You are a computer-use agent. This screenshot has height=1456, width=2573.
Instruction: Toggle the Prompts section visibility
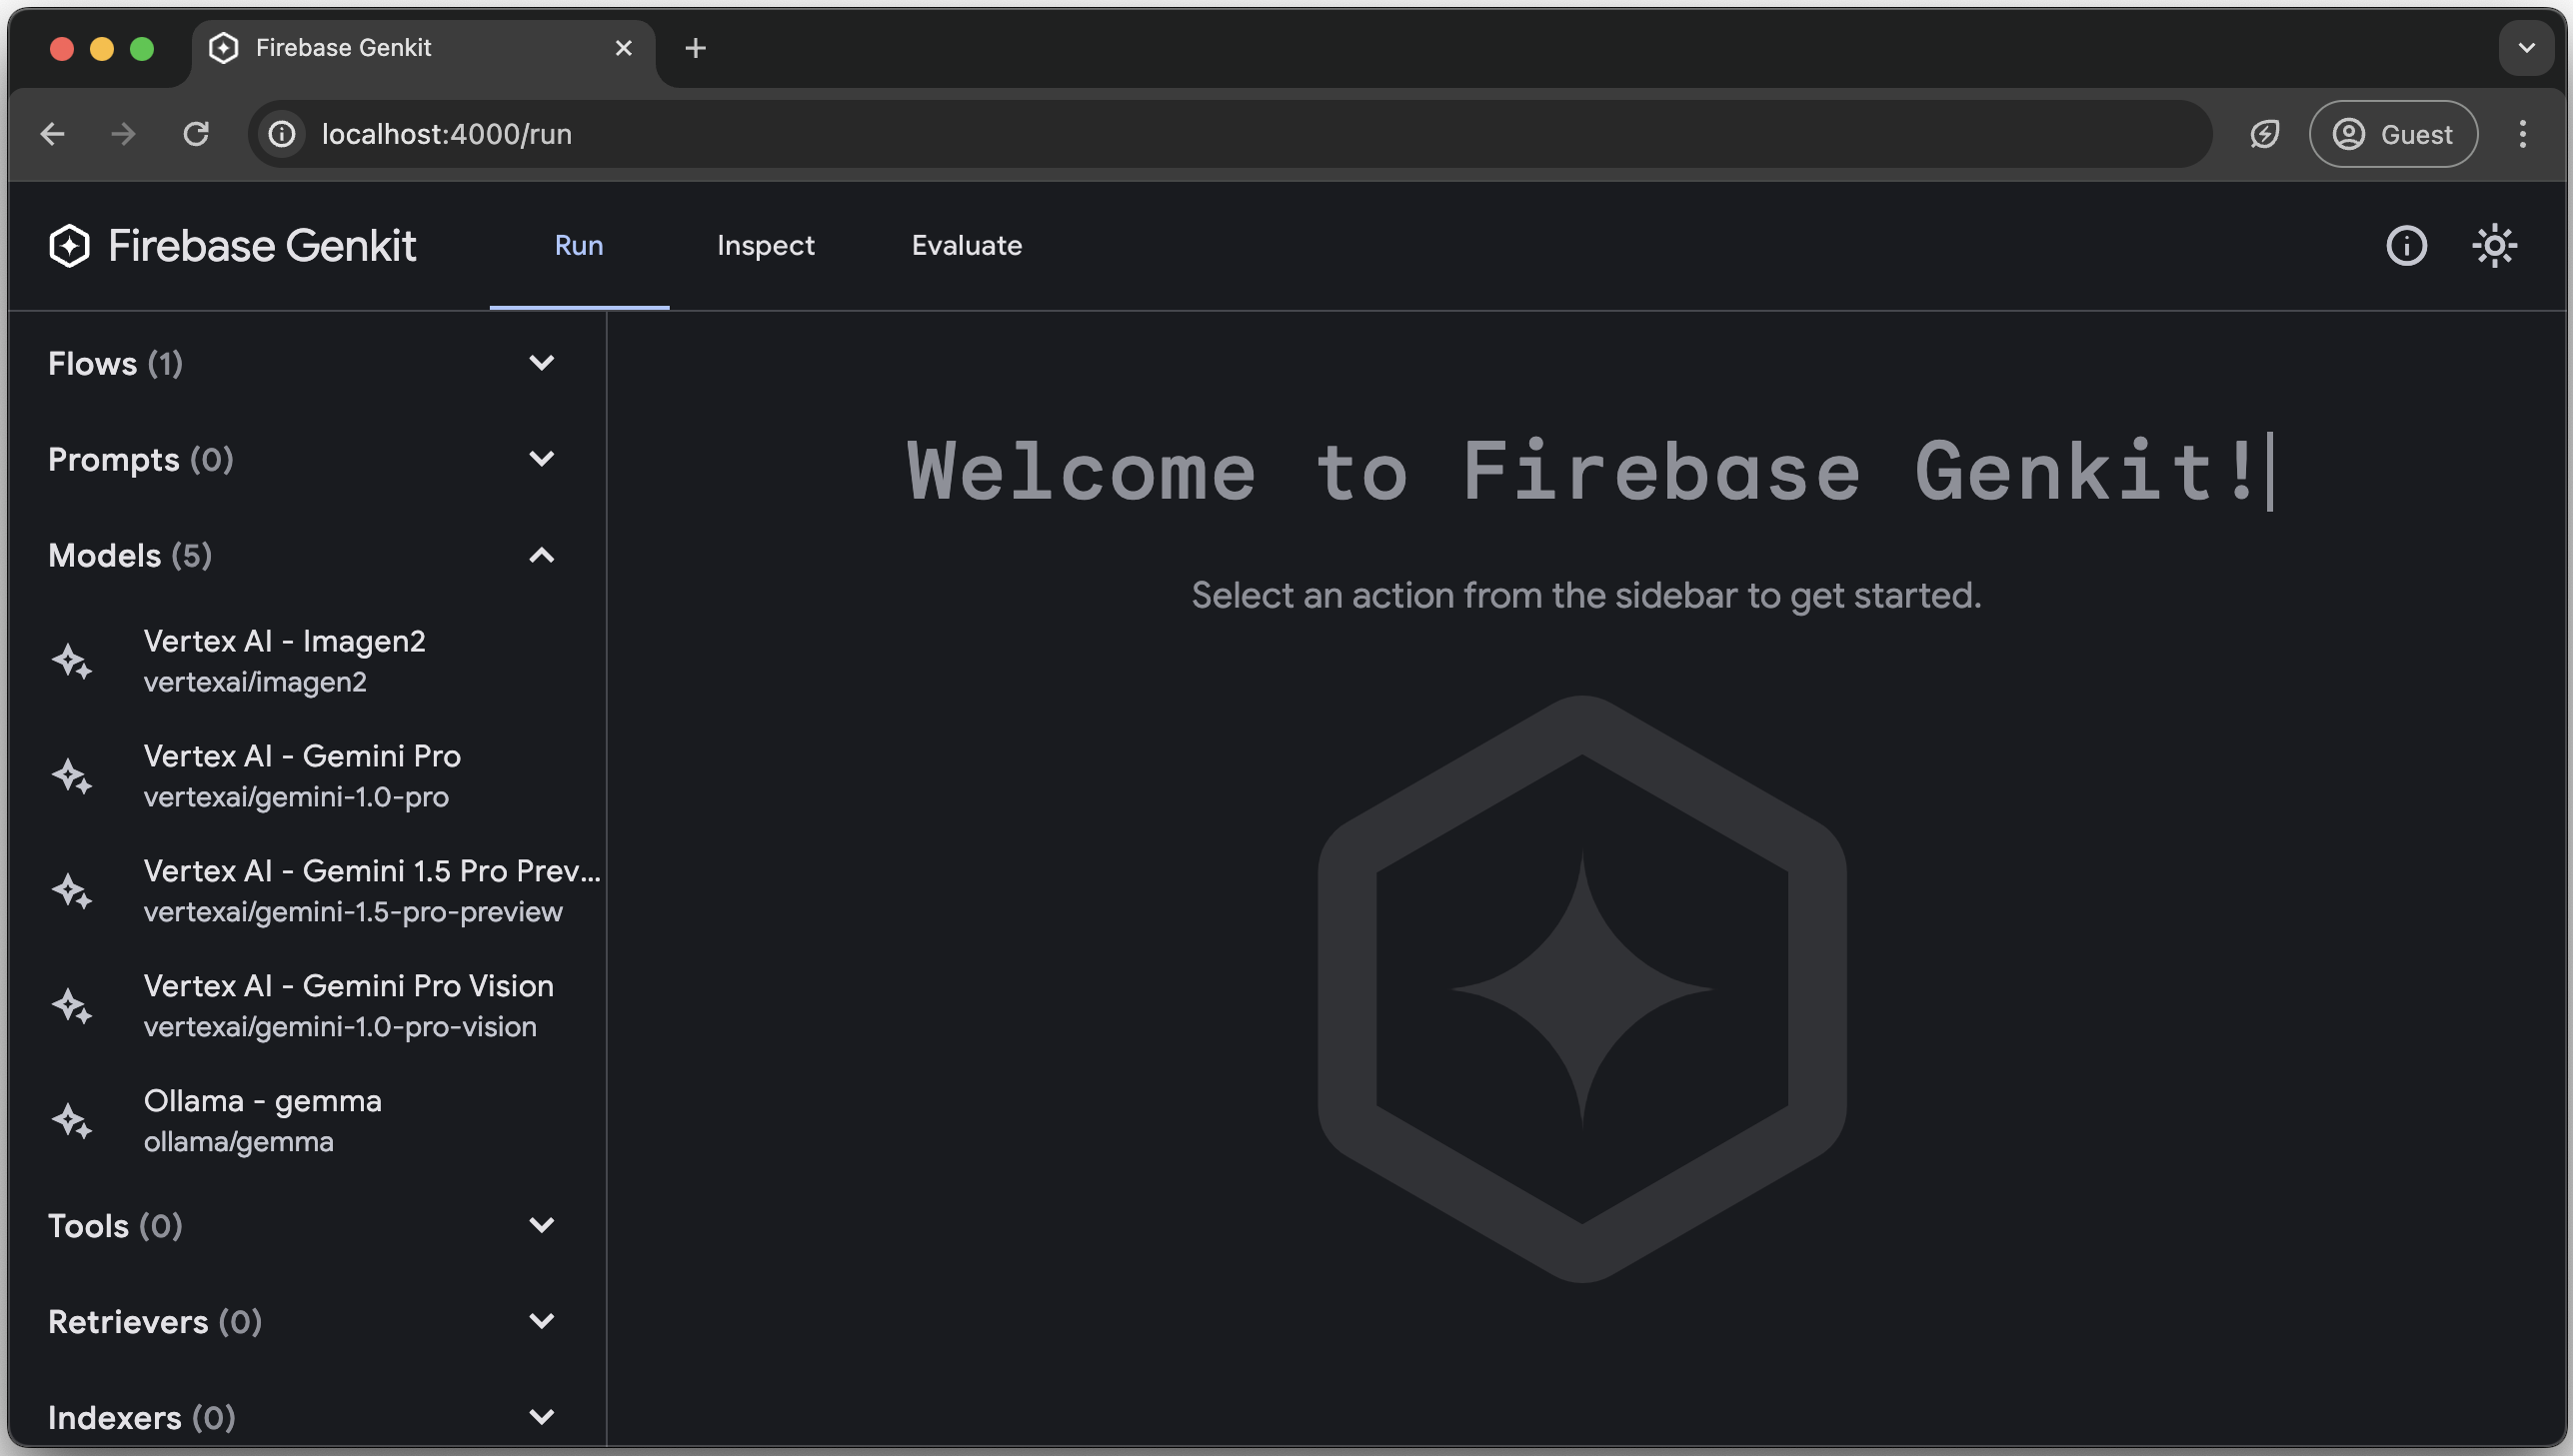click(541, 460)
